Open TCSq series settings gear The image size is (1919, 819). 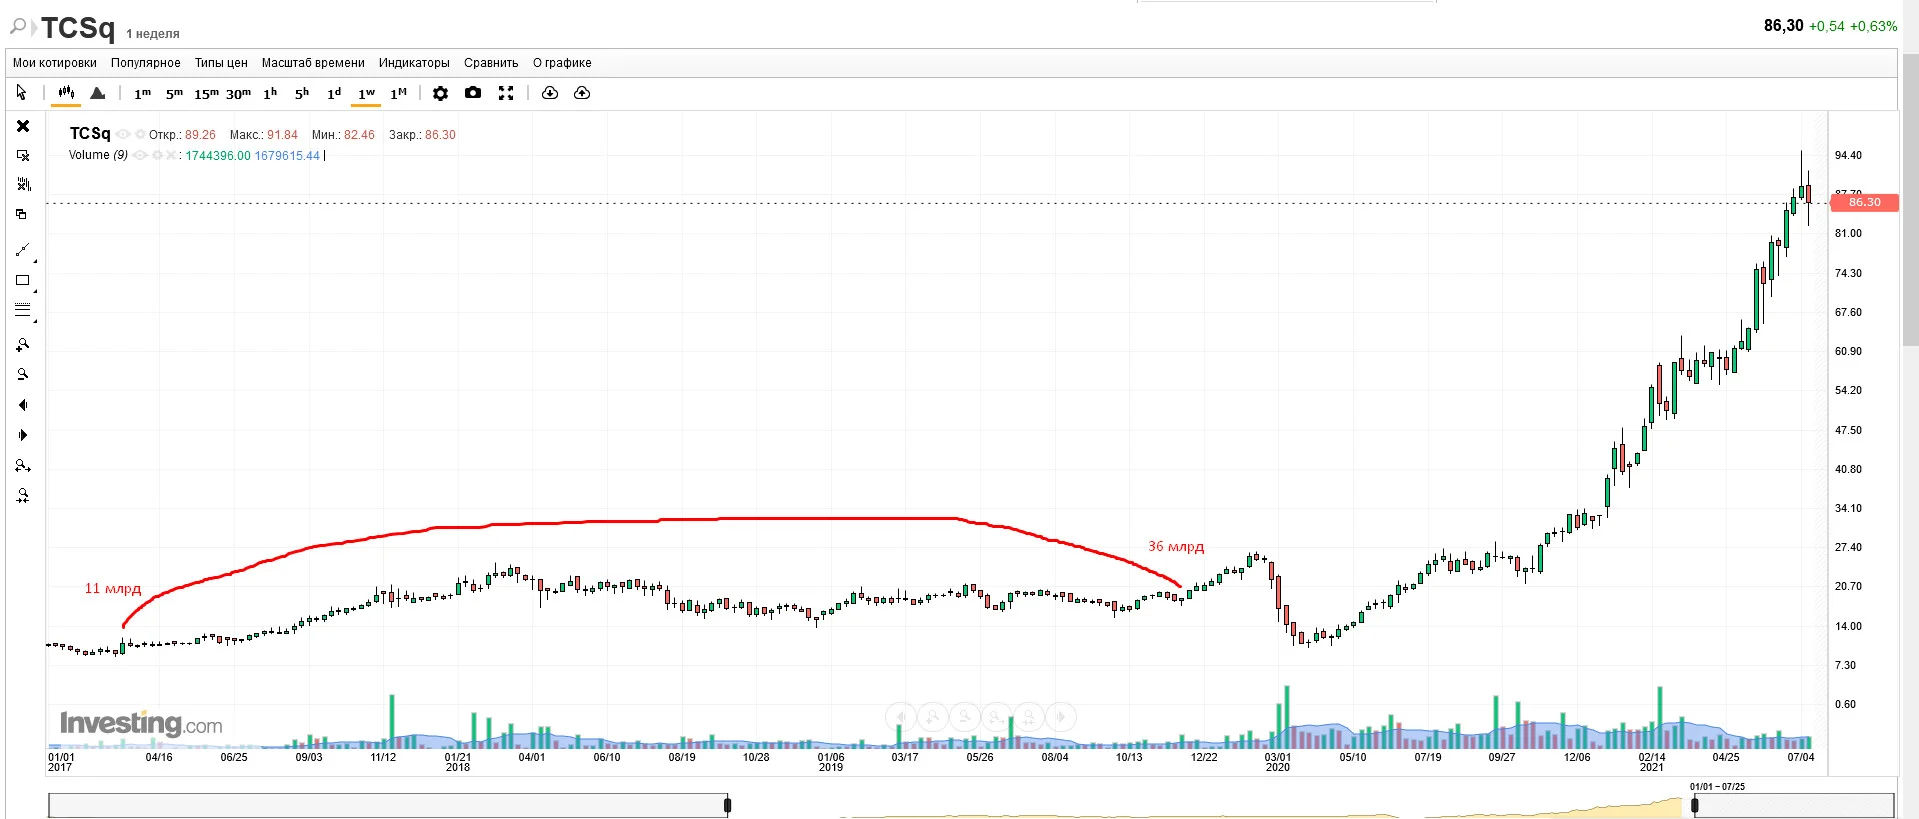141,135
